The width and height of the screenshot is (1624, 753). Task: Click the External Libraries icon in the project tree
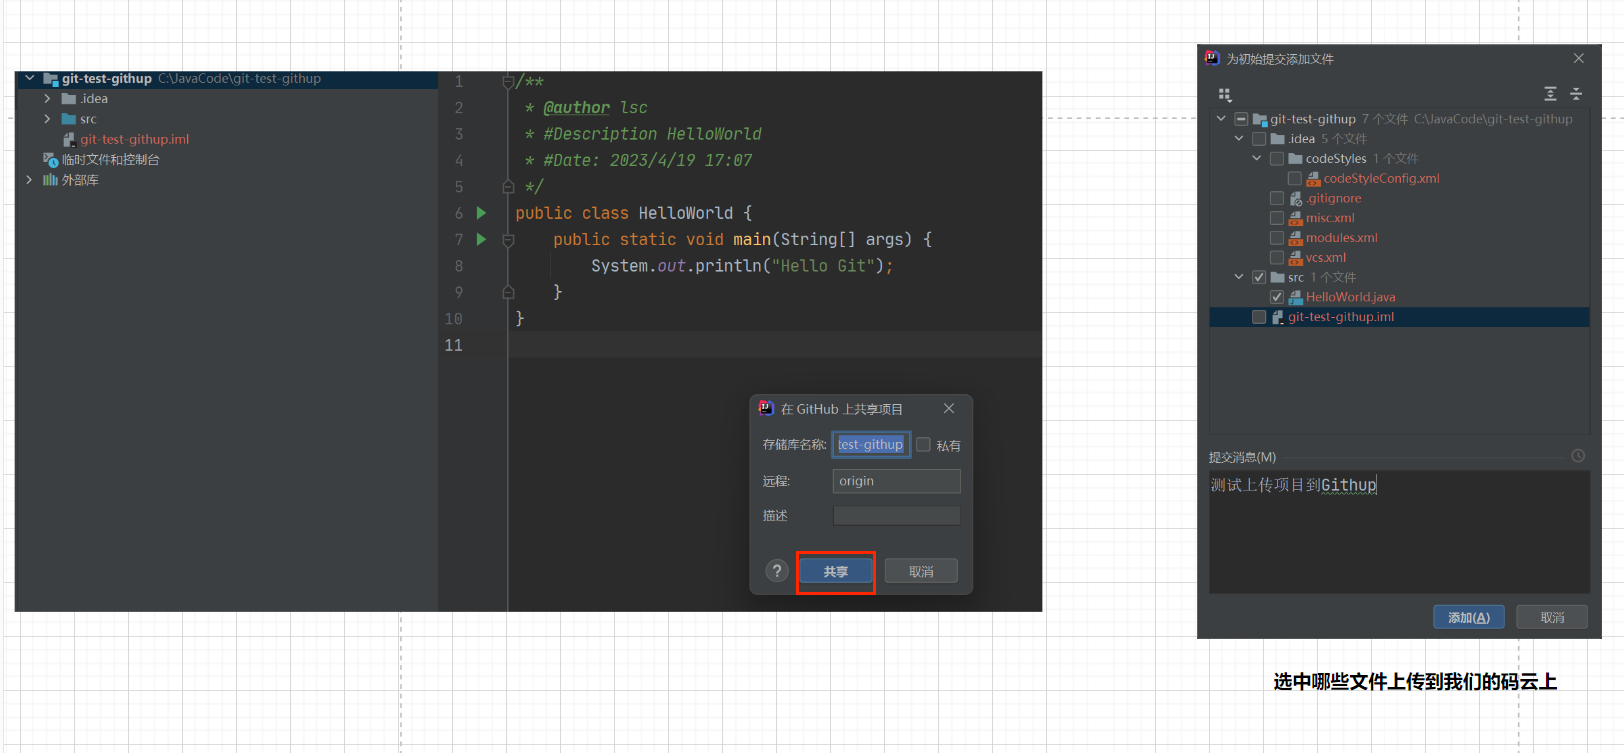[50, 180]
